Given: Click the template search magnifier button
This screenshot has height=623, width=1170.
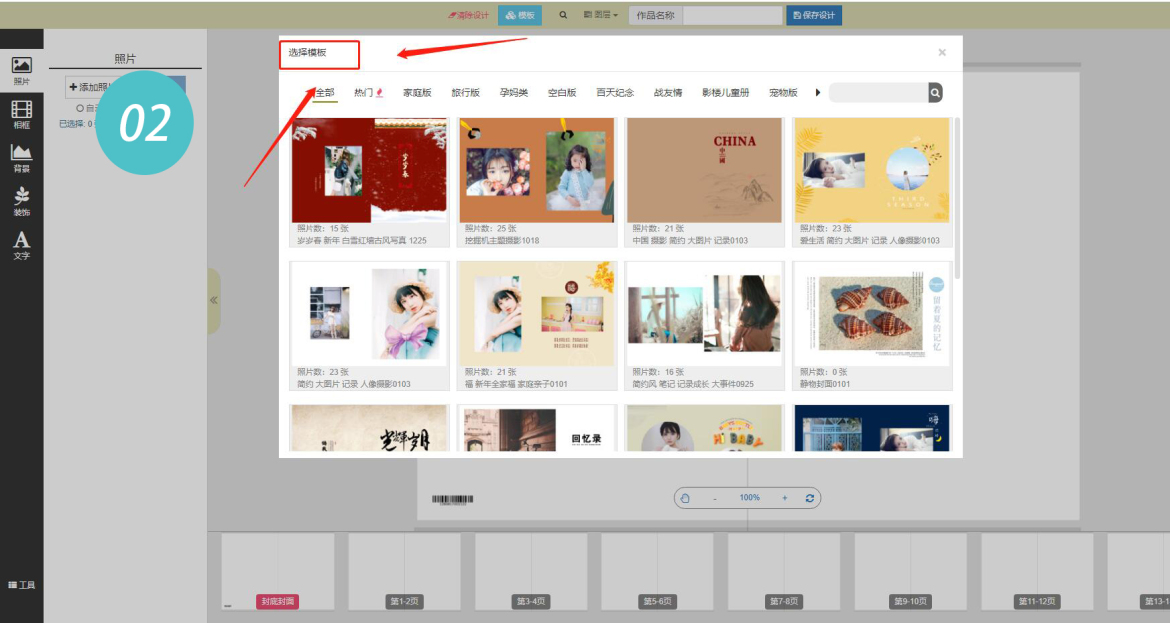Looking at the screenshot, I should tap(935, 93).
